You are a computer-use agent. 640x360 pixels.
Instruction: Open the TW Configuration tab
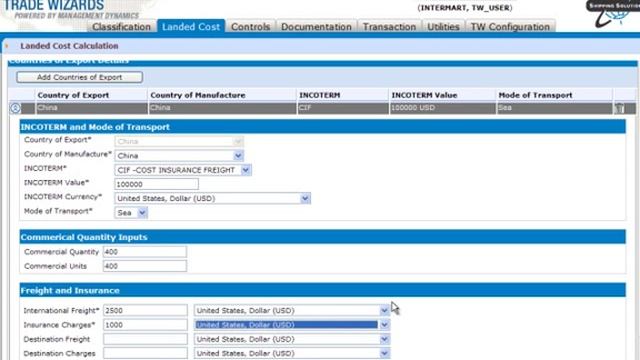pos(510,27)
